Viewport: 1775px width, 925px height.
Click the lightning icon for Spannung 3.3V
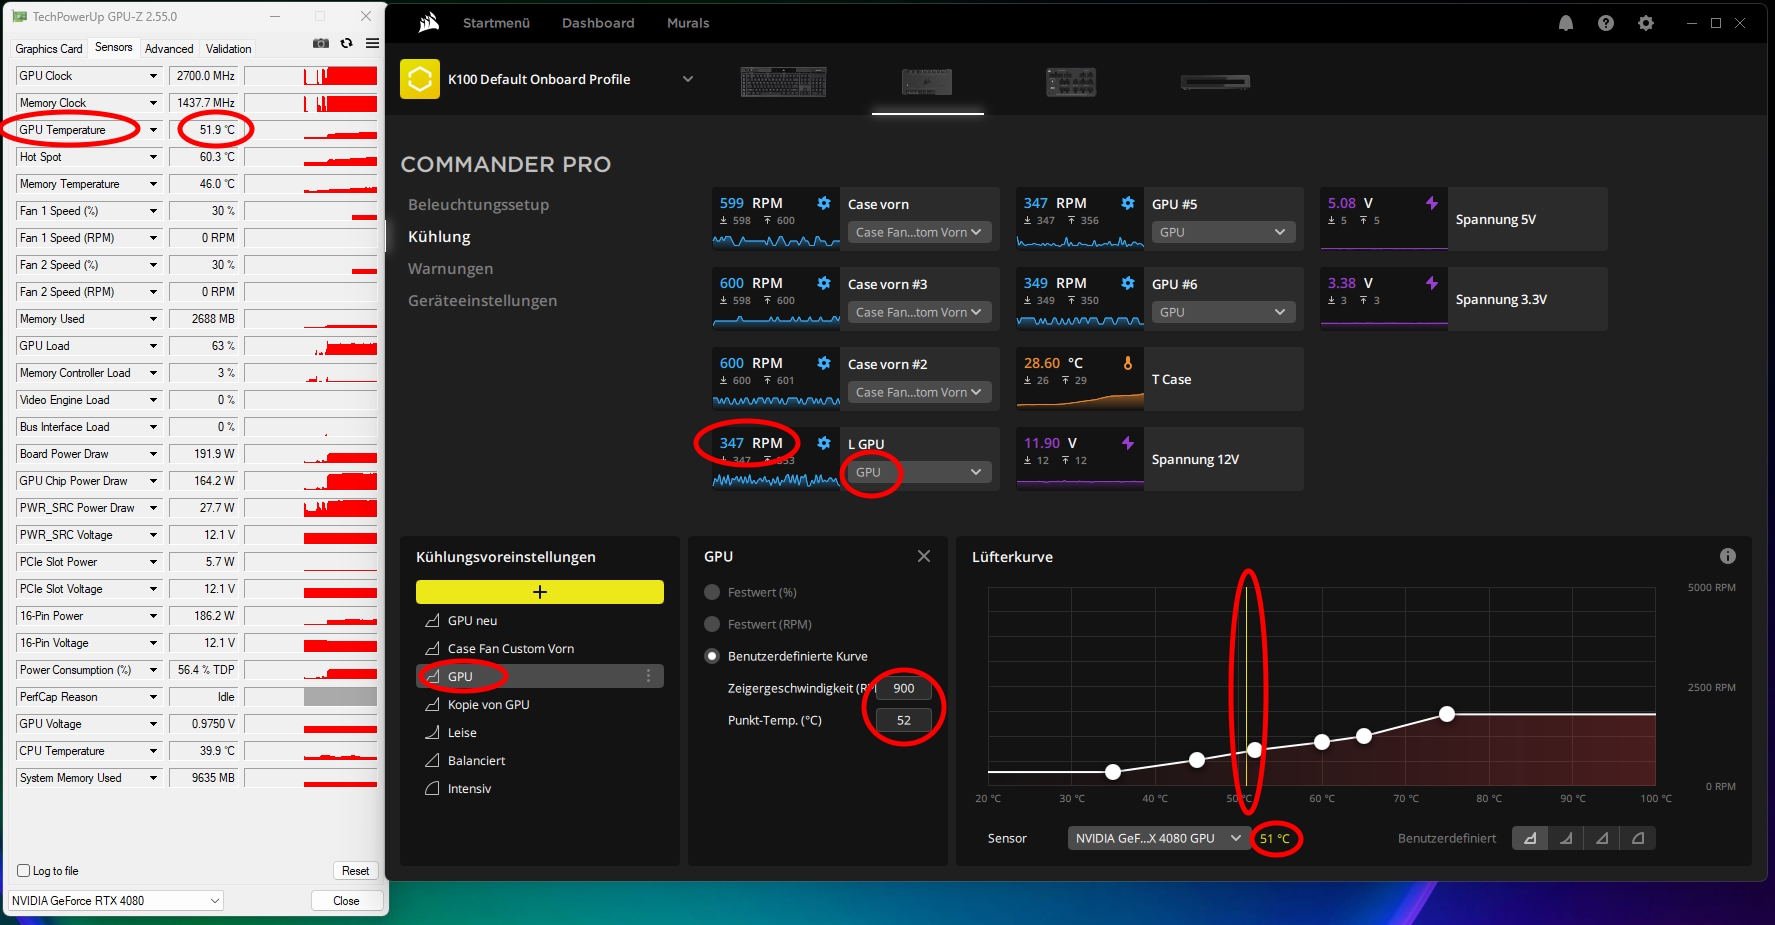1432,283
